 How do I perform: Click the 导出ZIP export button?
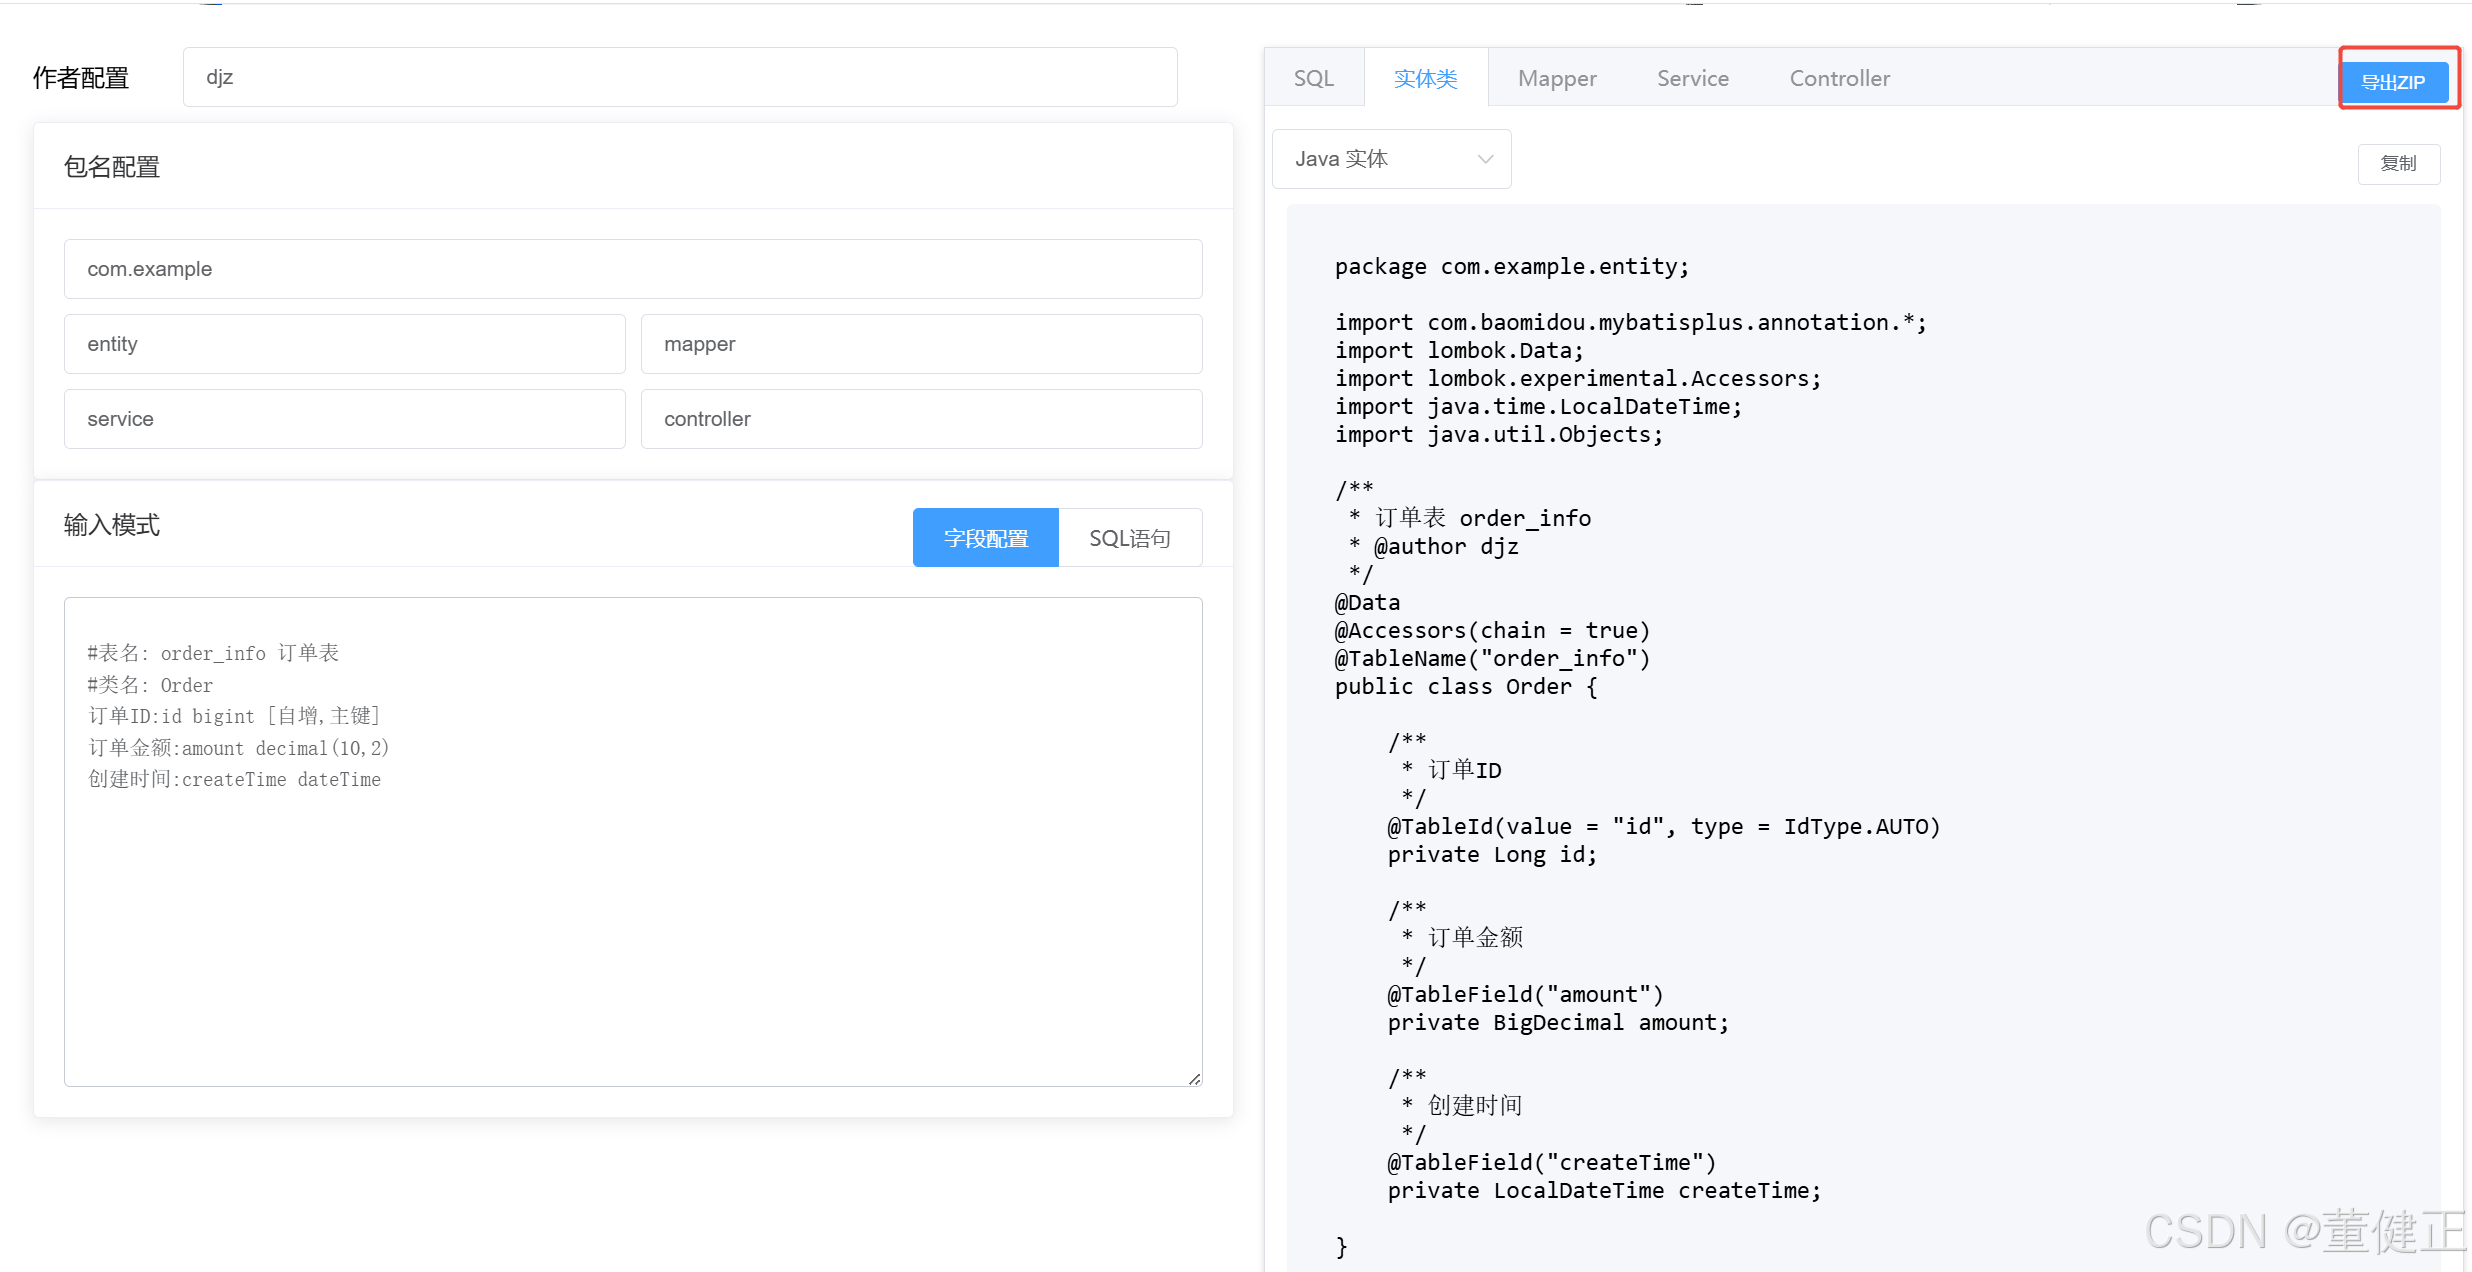2393,81
